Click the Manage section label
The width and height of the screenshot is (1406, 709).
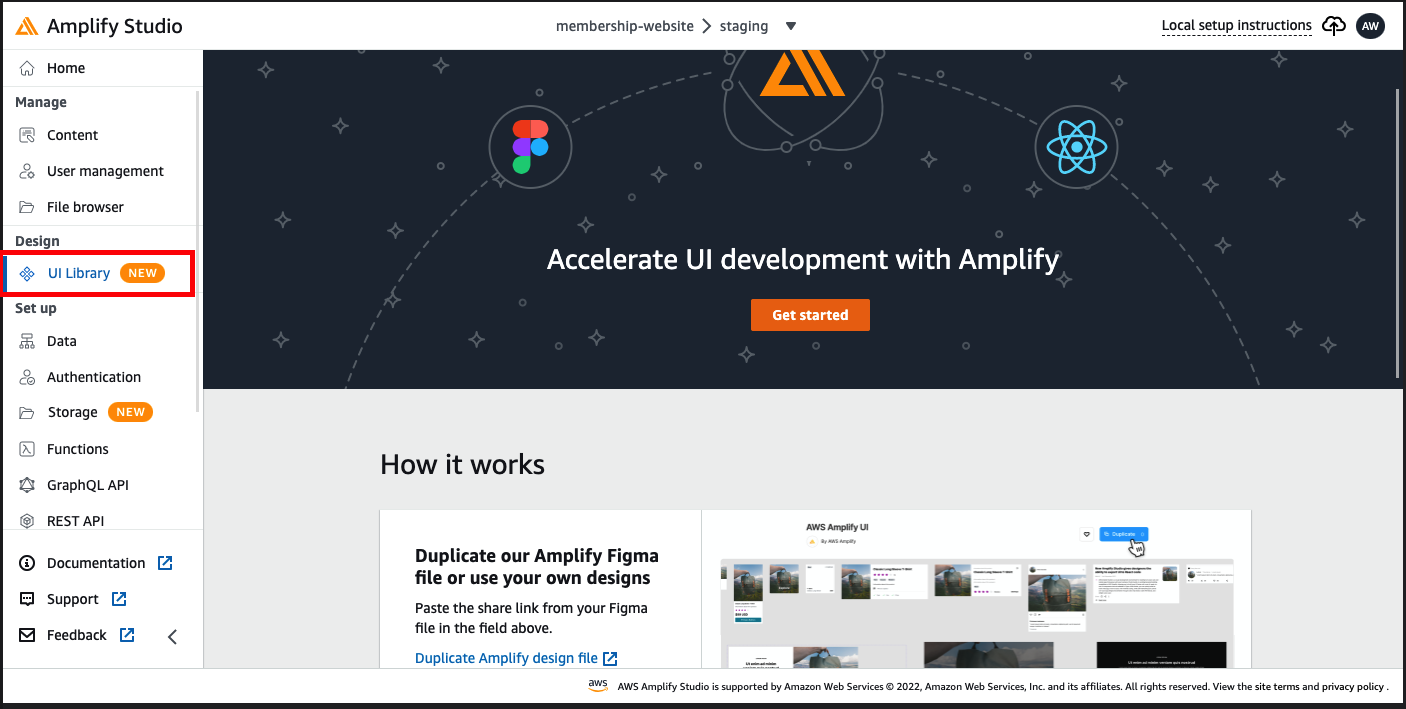tap(41, 102)
